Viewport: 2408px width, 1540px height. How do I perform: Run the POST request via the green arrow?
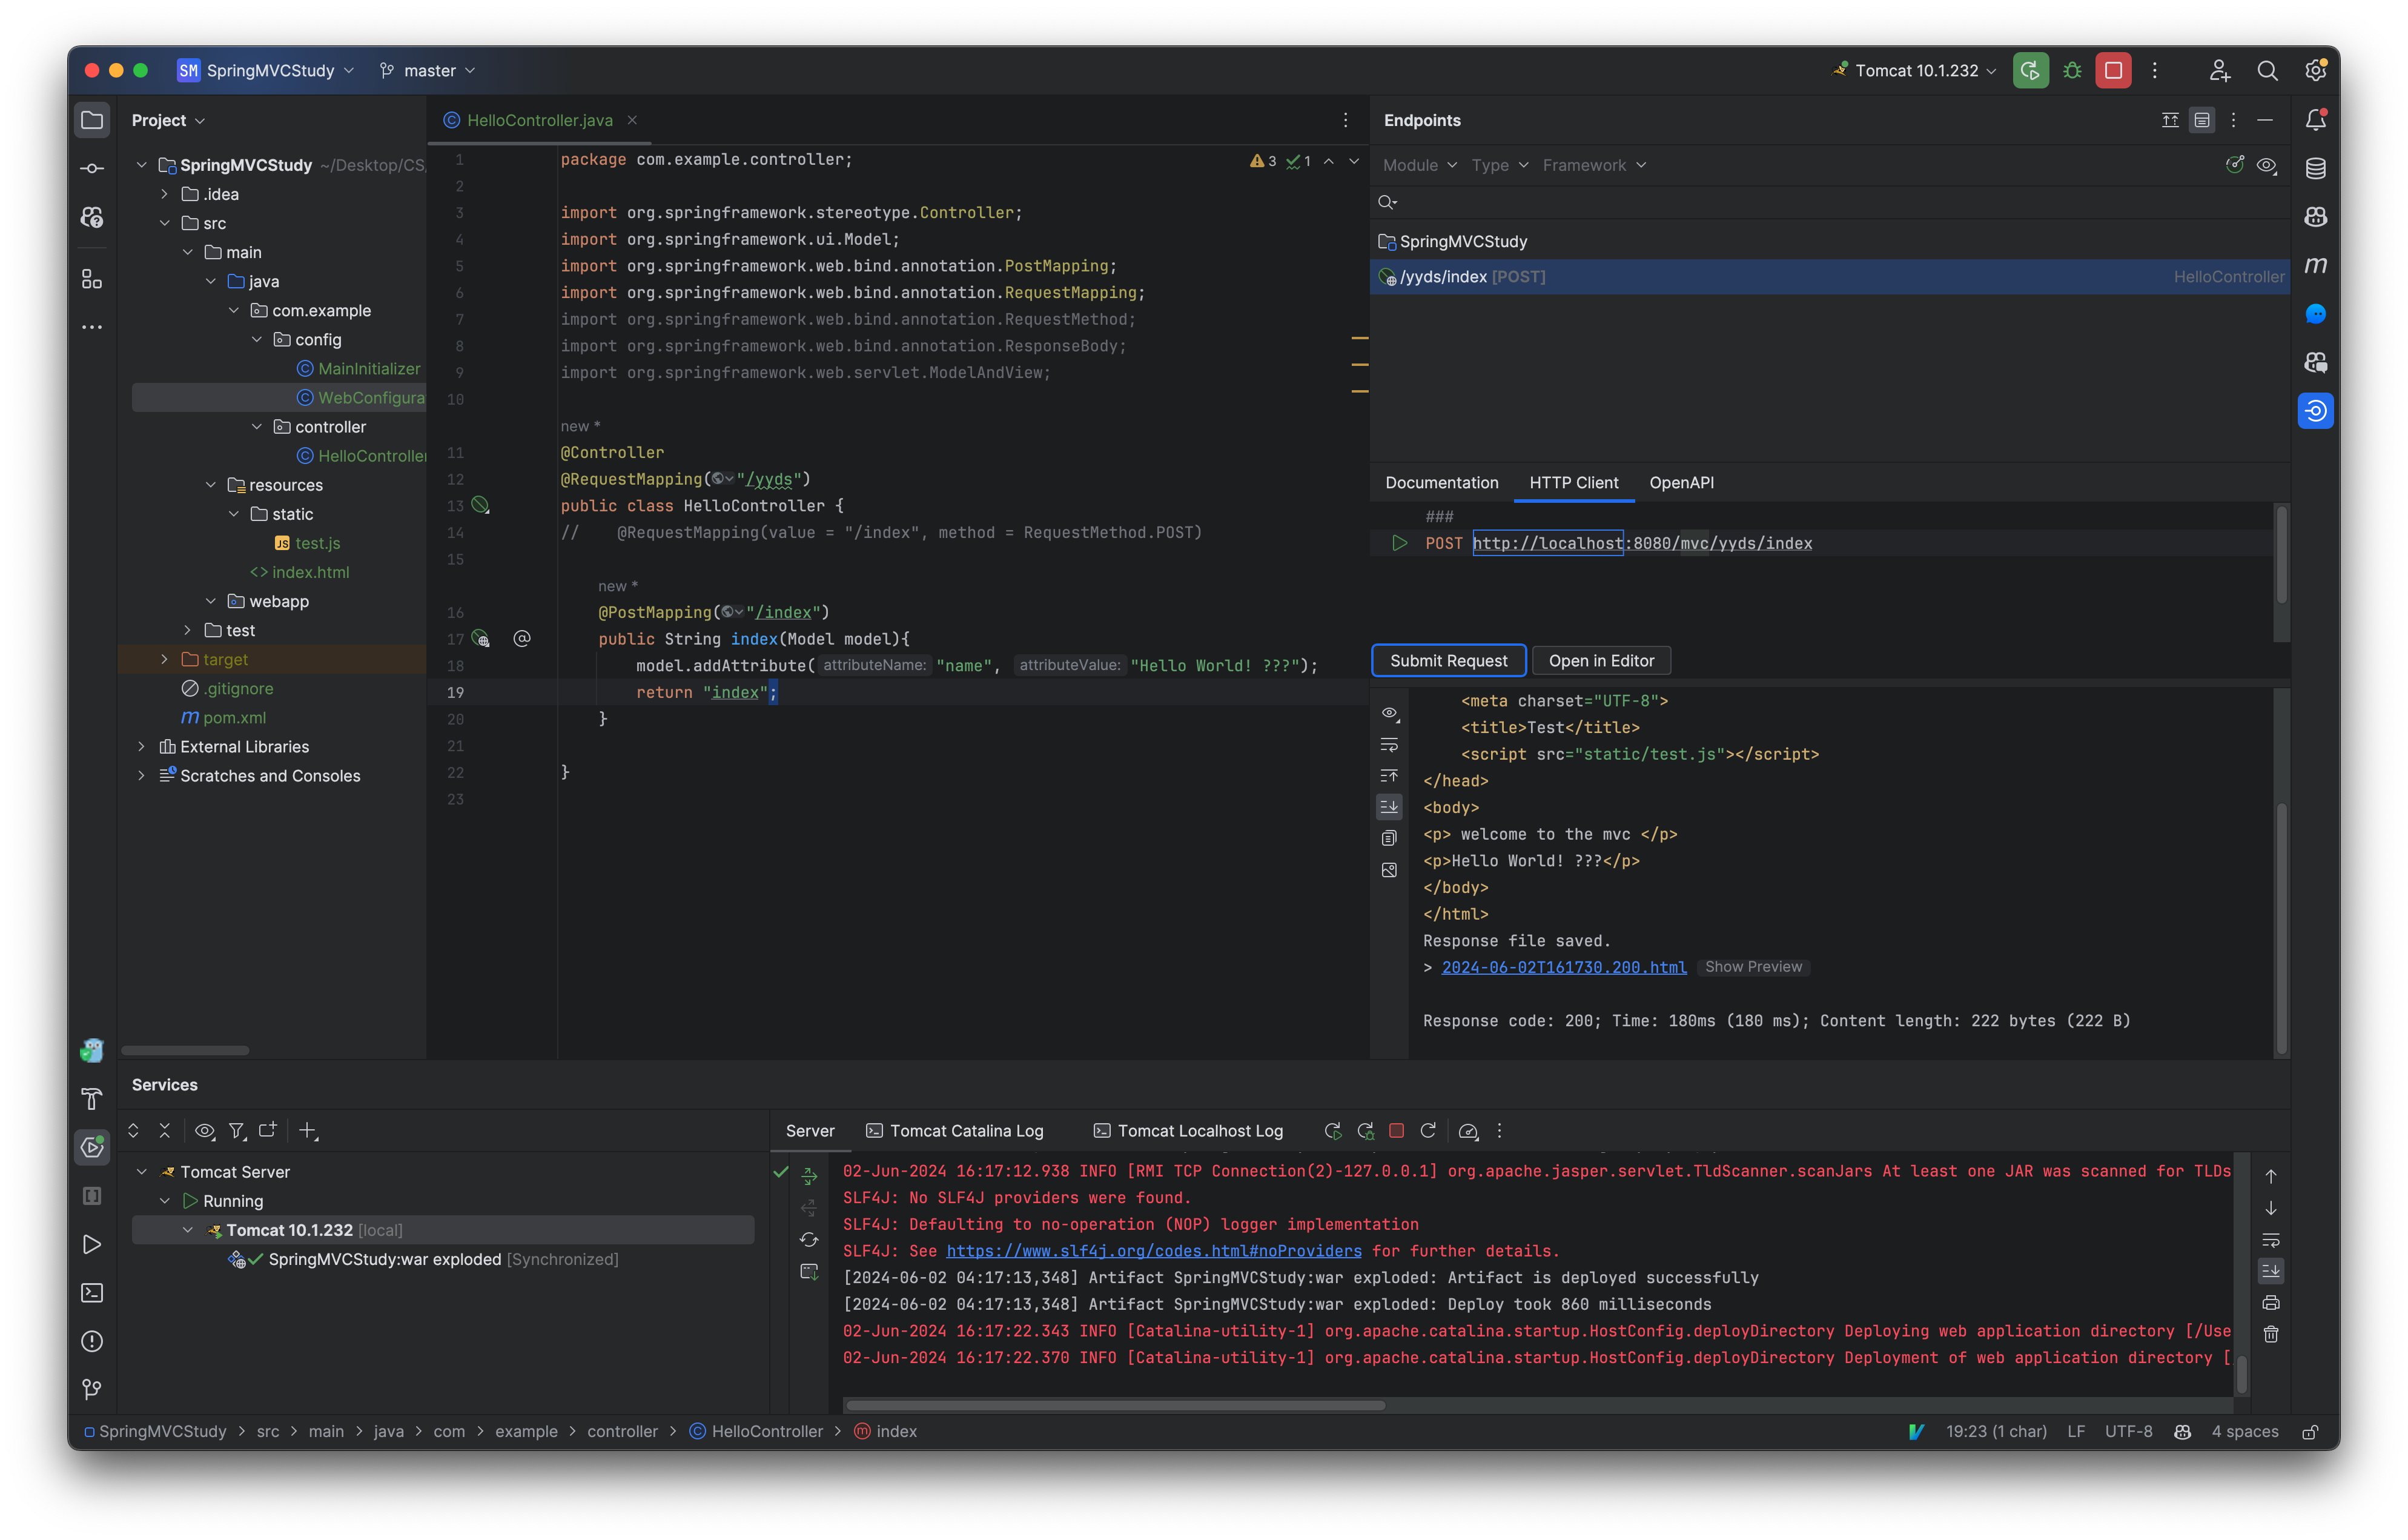click(1399, 543)
